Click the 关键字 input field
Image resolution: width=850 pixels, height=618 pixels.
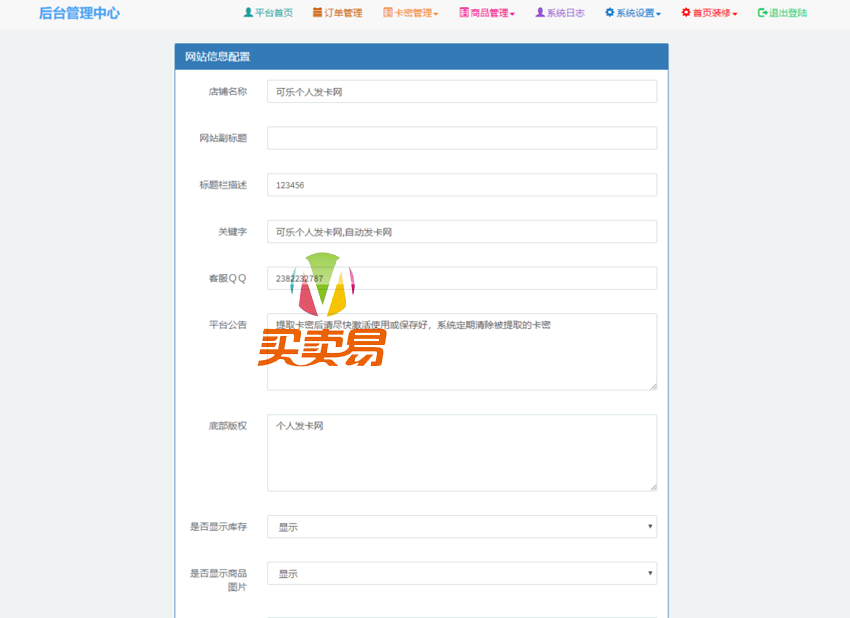point(461,232)
